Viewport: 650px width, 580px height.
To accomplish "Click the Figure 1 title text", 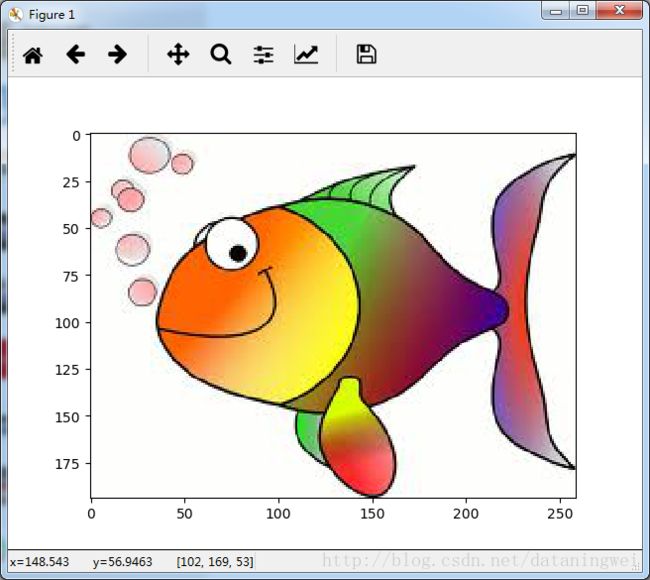I will click(x=52, y=15).
